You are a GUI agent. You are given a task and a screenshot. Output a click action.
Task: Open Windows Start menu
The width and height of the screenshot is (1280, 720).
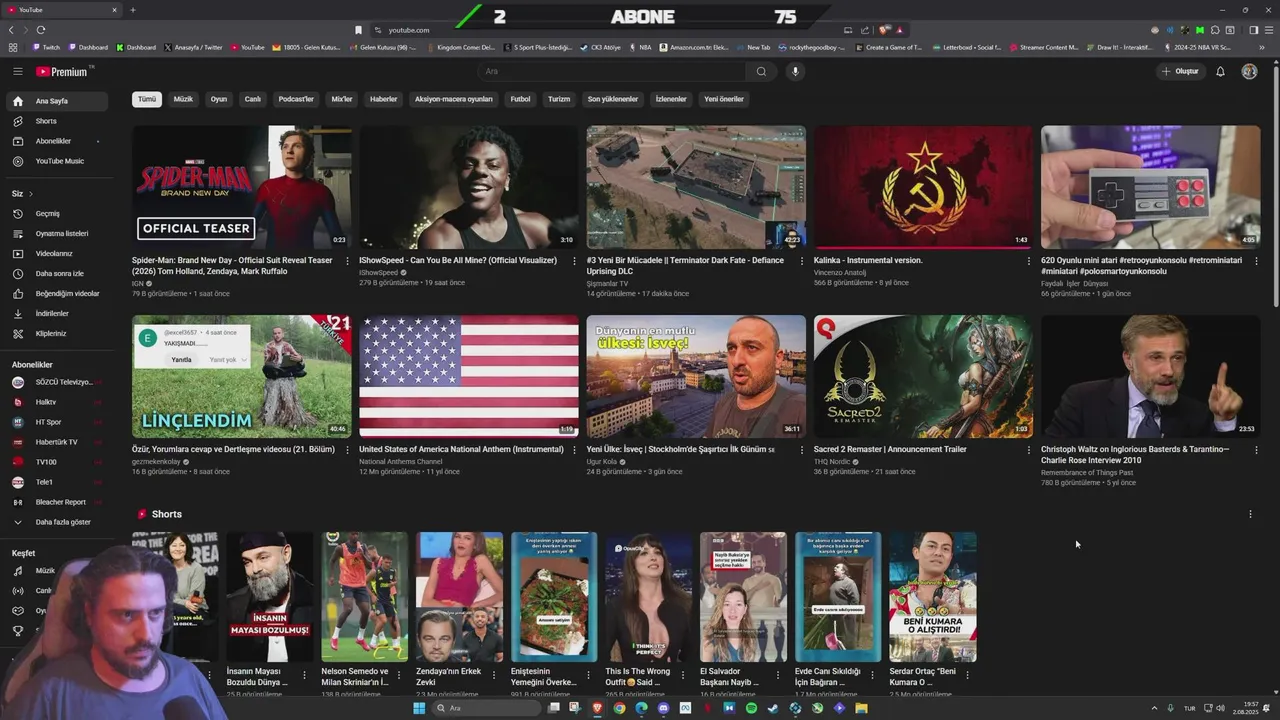click(419, 708)
